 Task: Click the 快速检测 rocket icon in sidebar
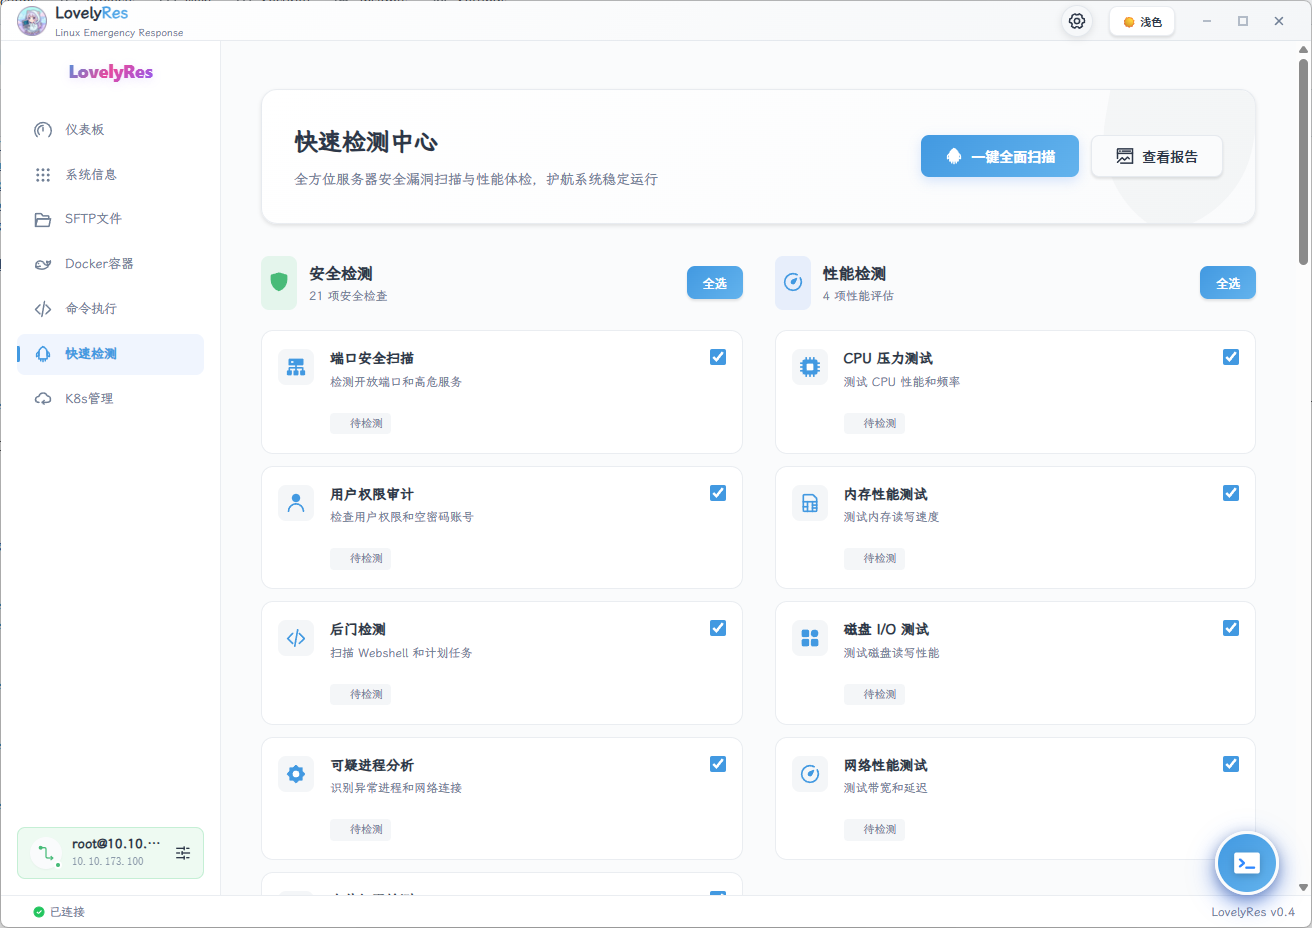43,354
